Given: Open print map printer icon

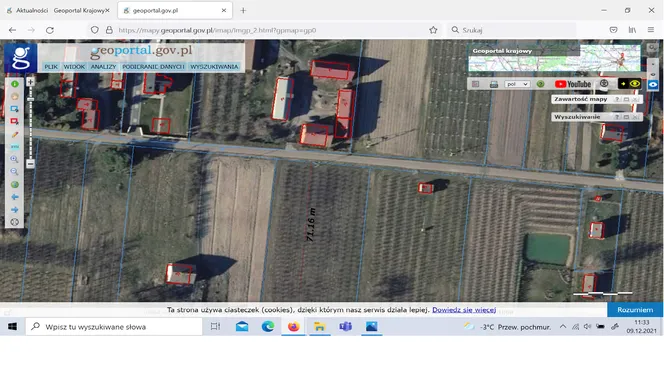Looking at the screenshot, I should click(494, 84).
